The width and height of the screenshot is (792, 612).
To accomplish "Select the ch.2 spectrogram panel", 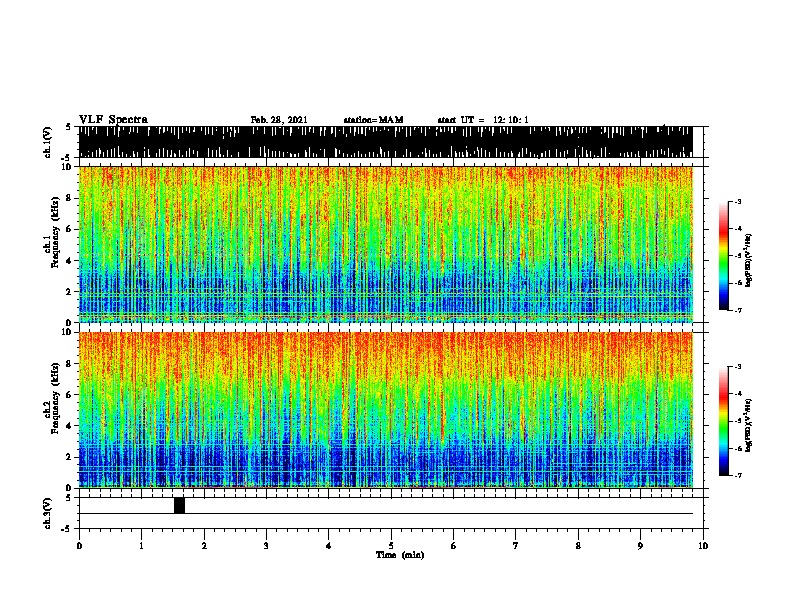I will point(386,410).
